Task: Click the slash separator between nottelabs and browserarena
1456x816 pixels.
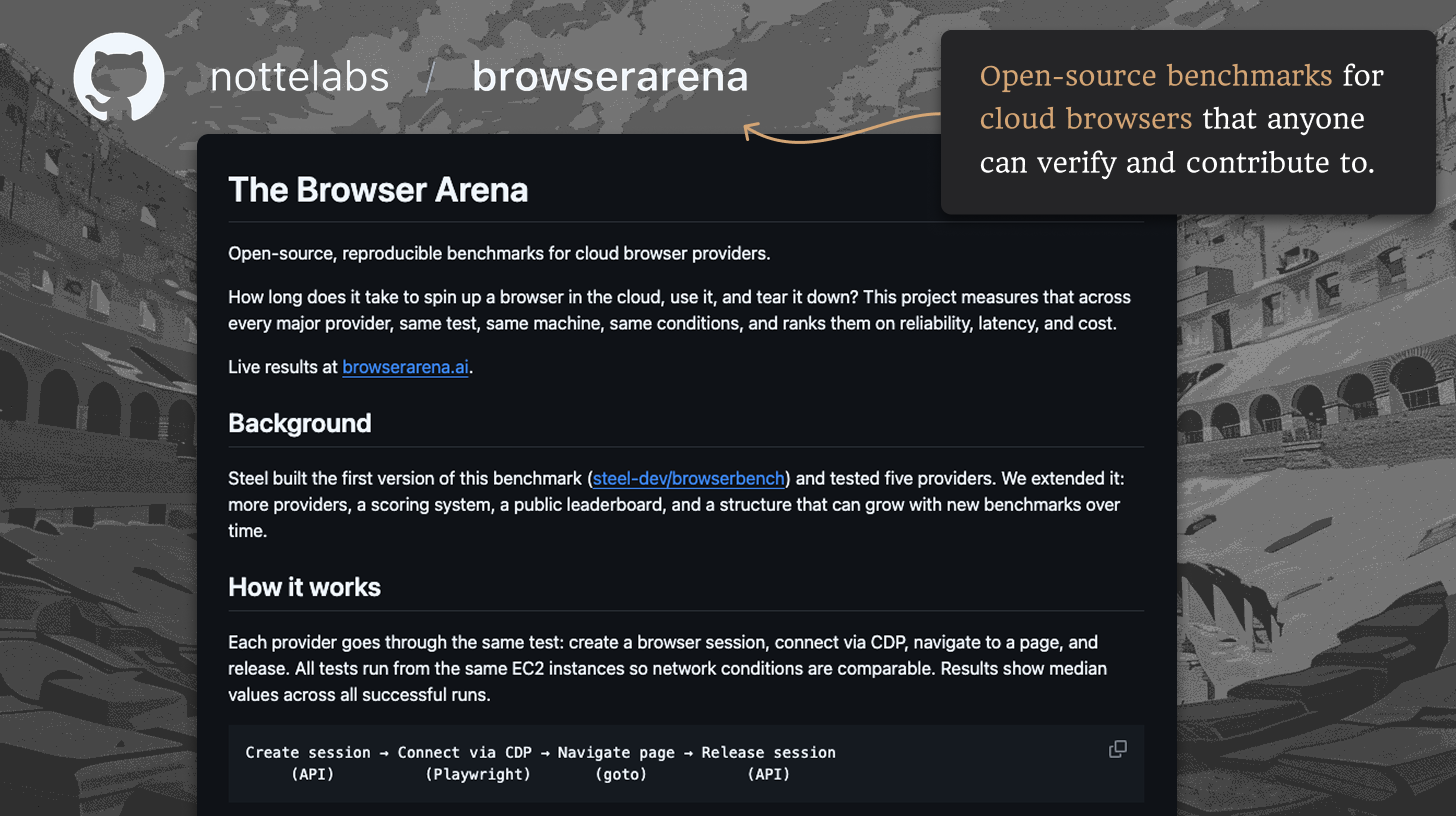Action: pos(428,77)
